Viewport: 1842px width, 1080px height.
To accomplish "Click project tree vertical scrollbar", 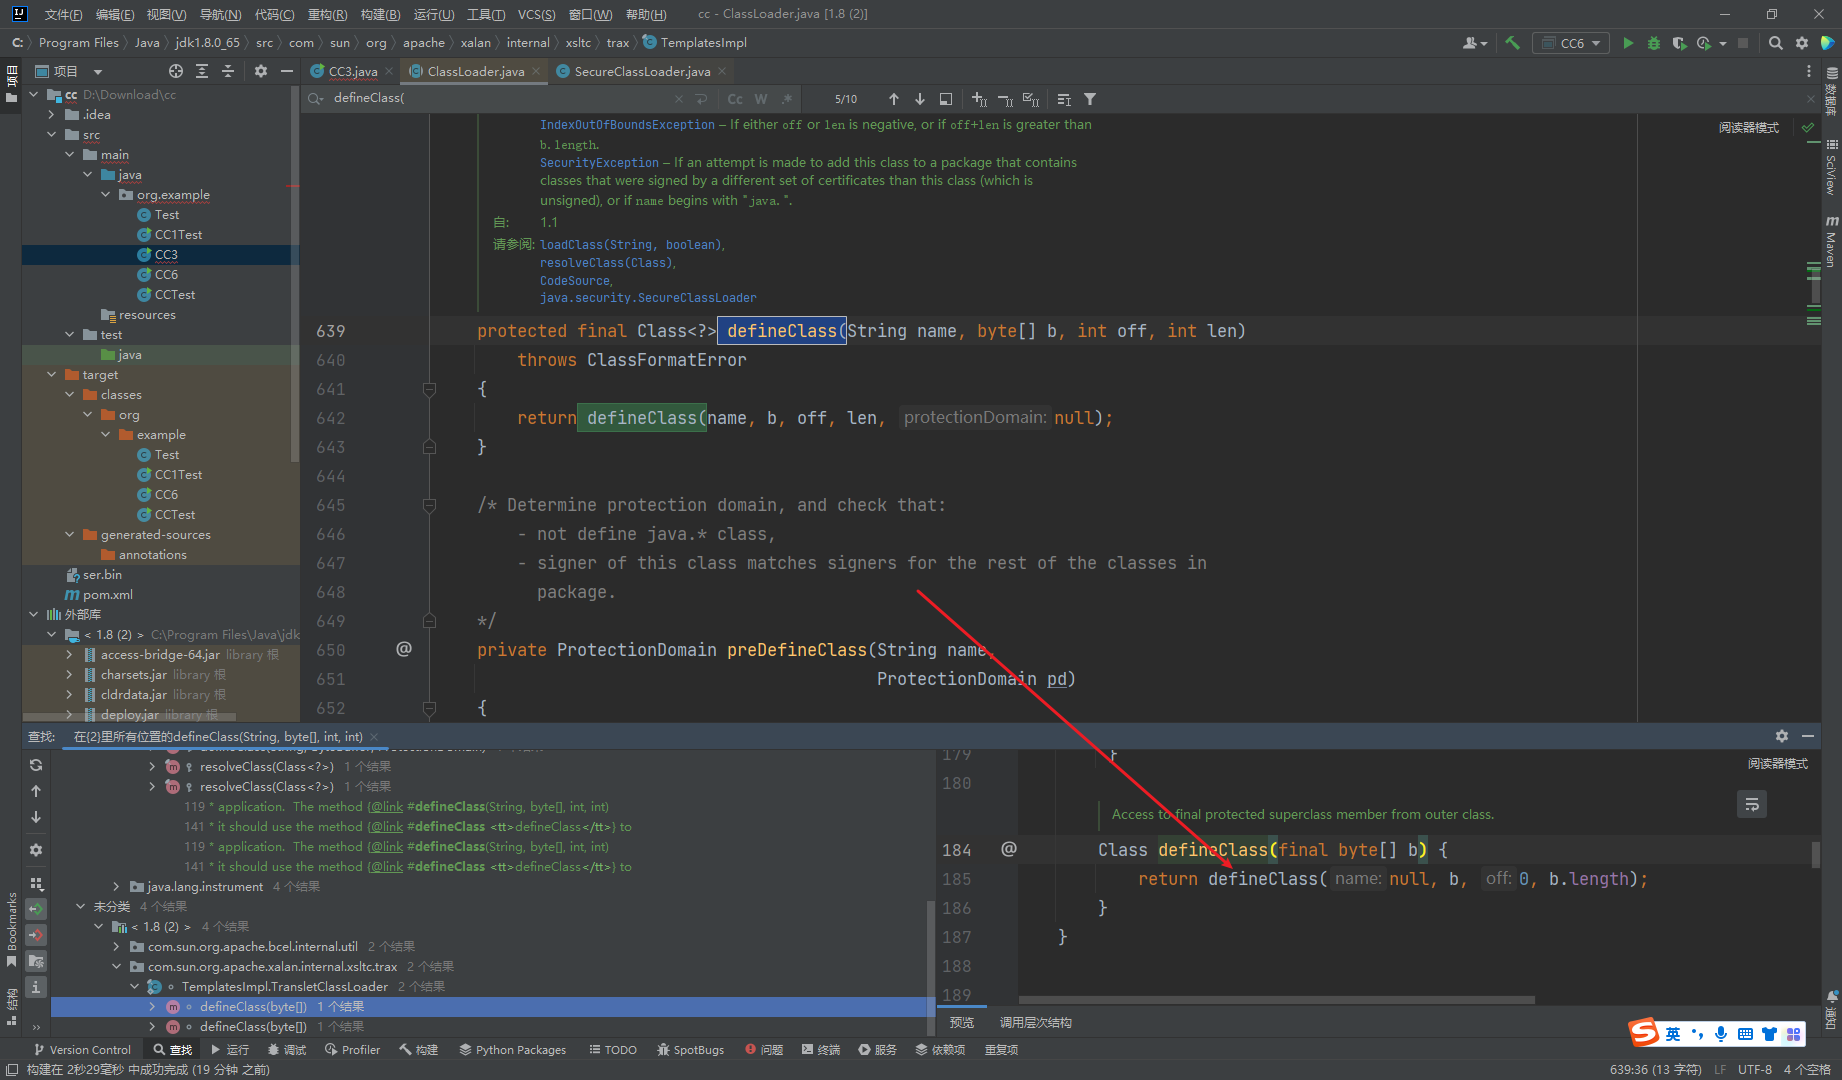I will pyautogui.click(x=294, y=275).
